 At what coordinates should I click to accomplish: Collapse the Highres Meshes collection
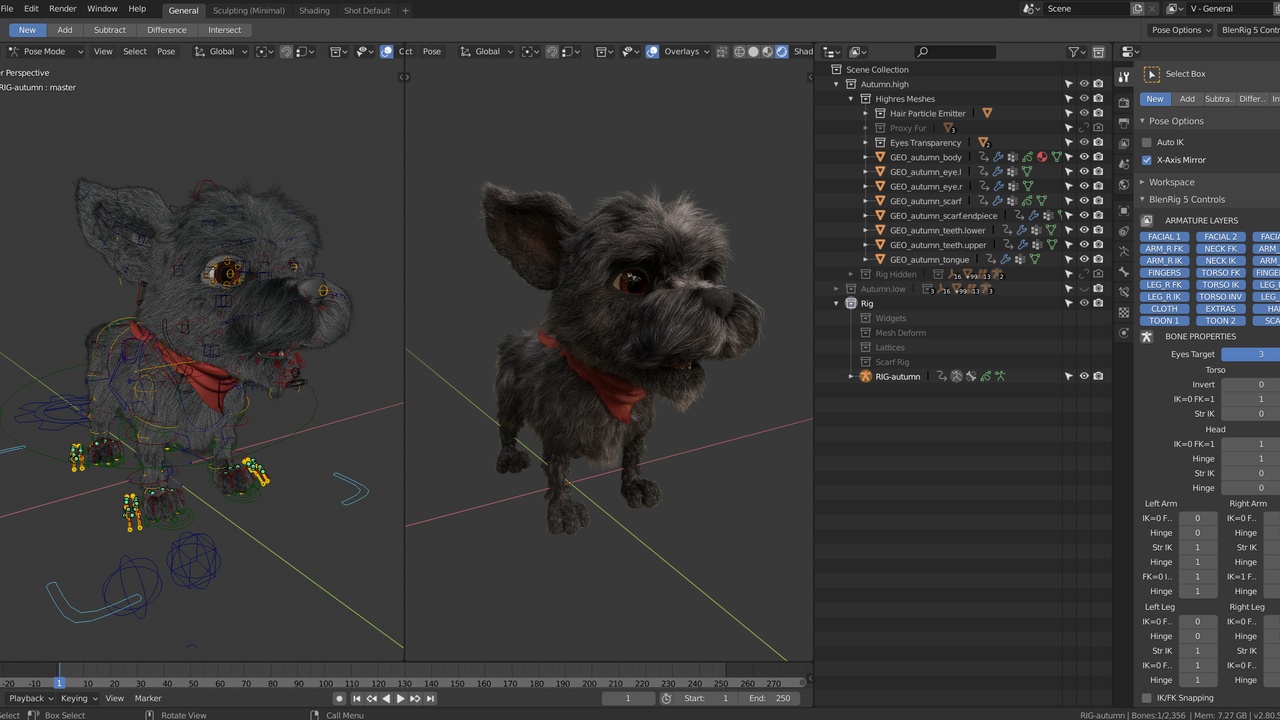[851, 99]
